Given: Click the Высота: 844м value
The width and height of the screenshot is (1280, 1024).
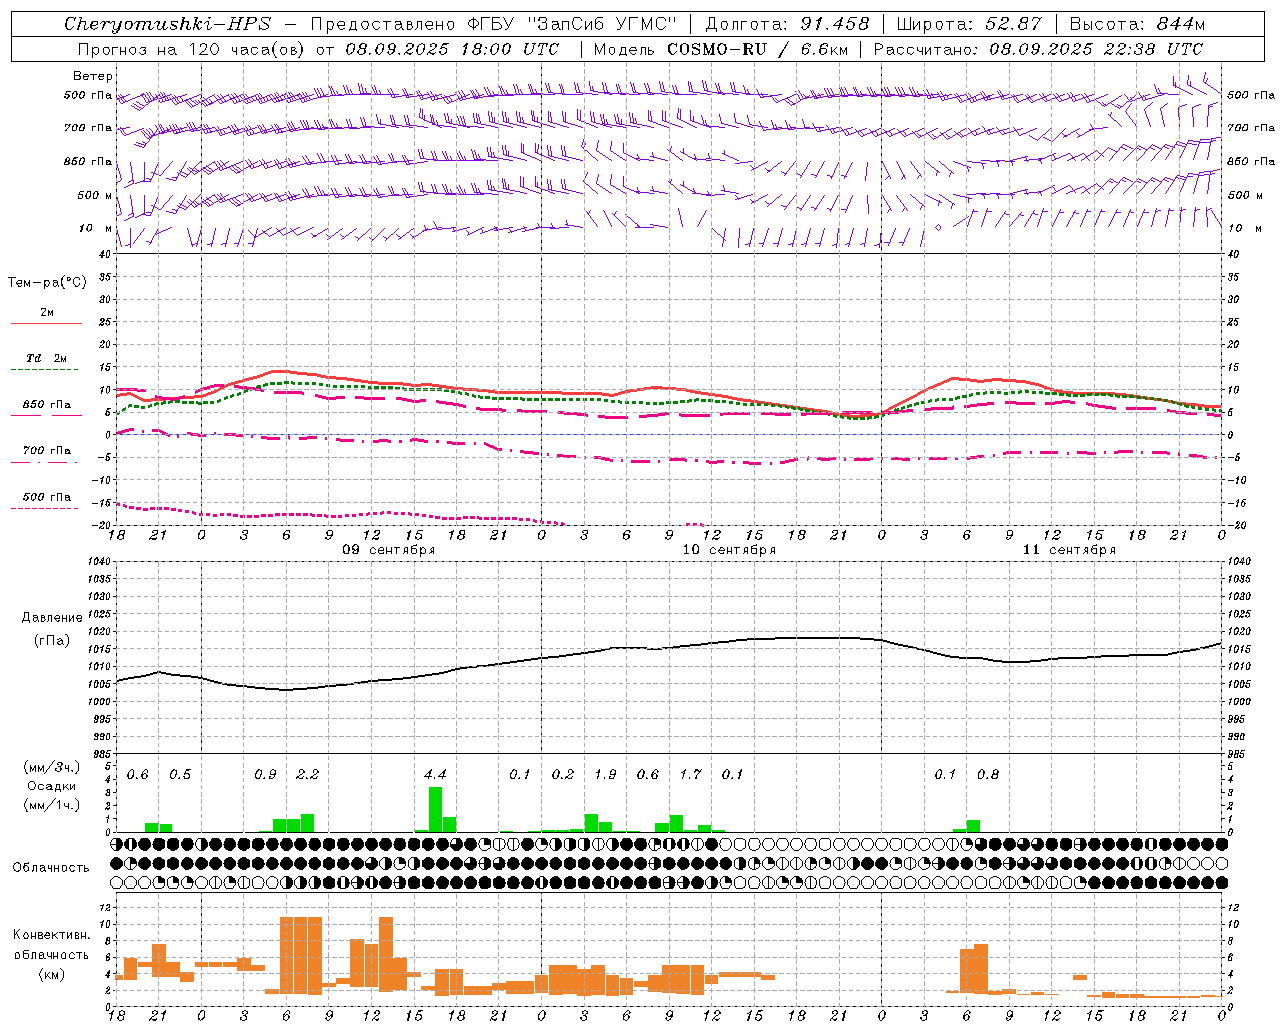Looking at the screenshot, I should [1137, 24].
